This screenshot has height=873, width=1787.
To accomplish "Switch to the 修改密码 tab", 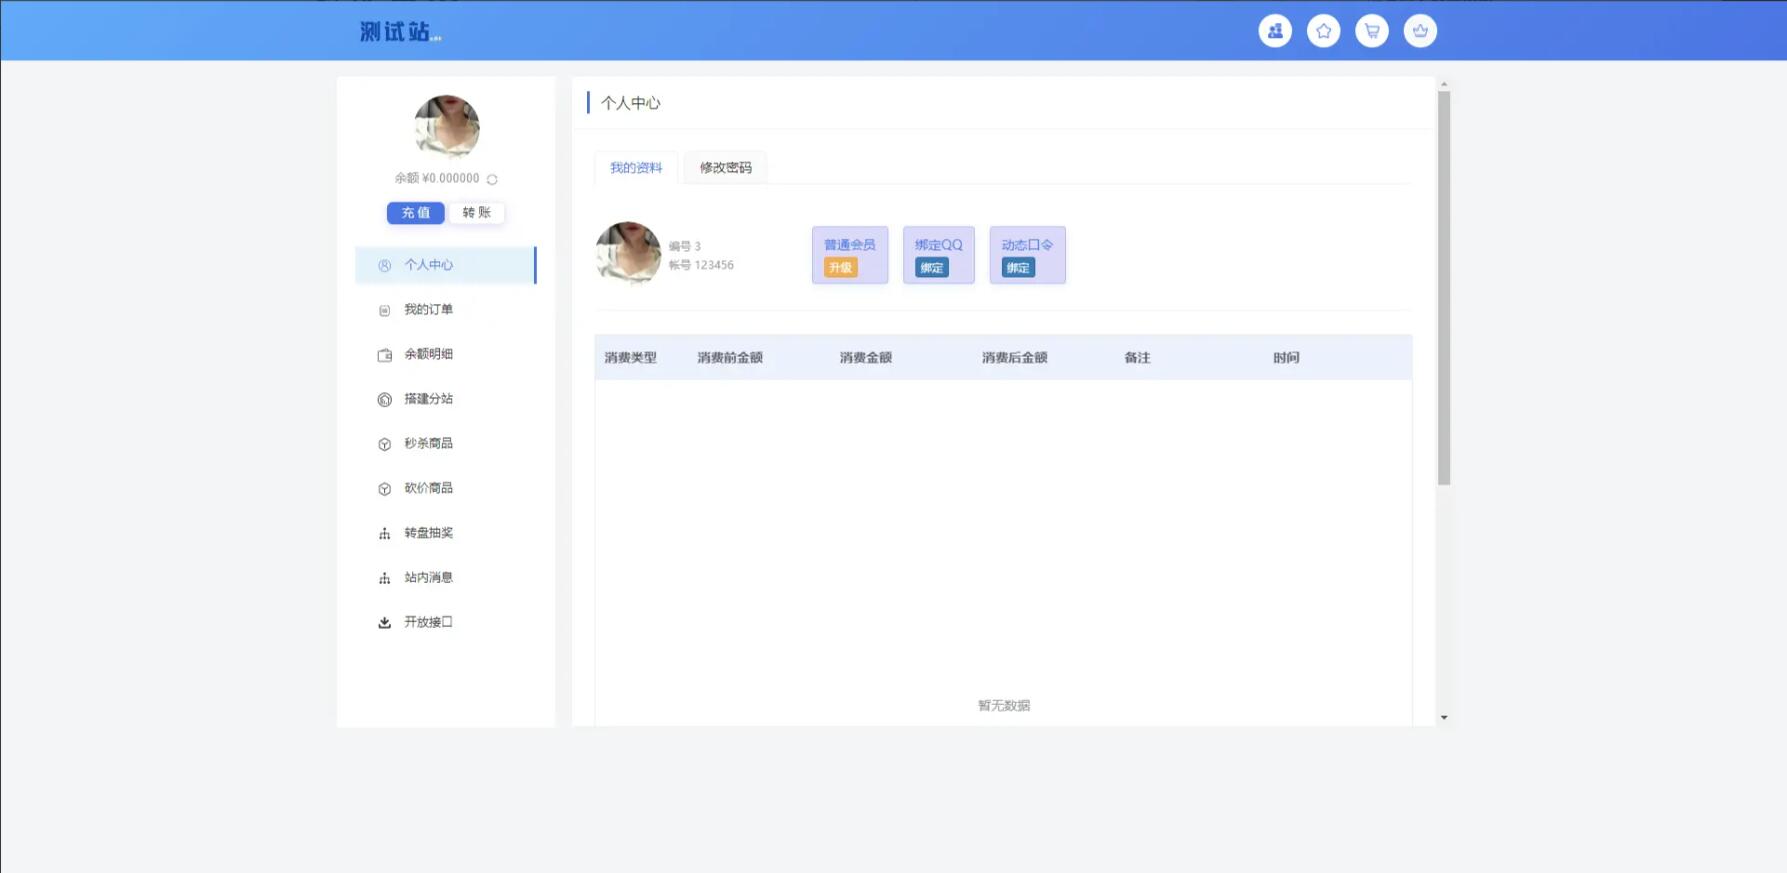I will 726,168.
